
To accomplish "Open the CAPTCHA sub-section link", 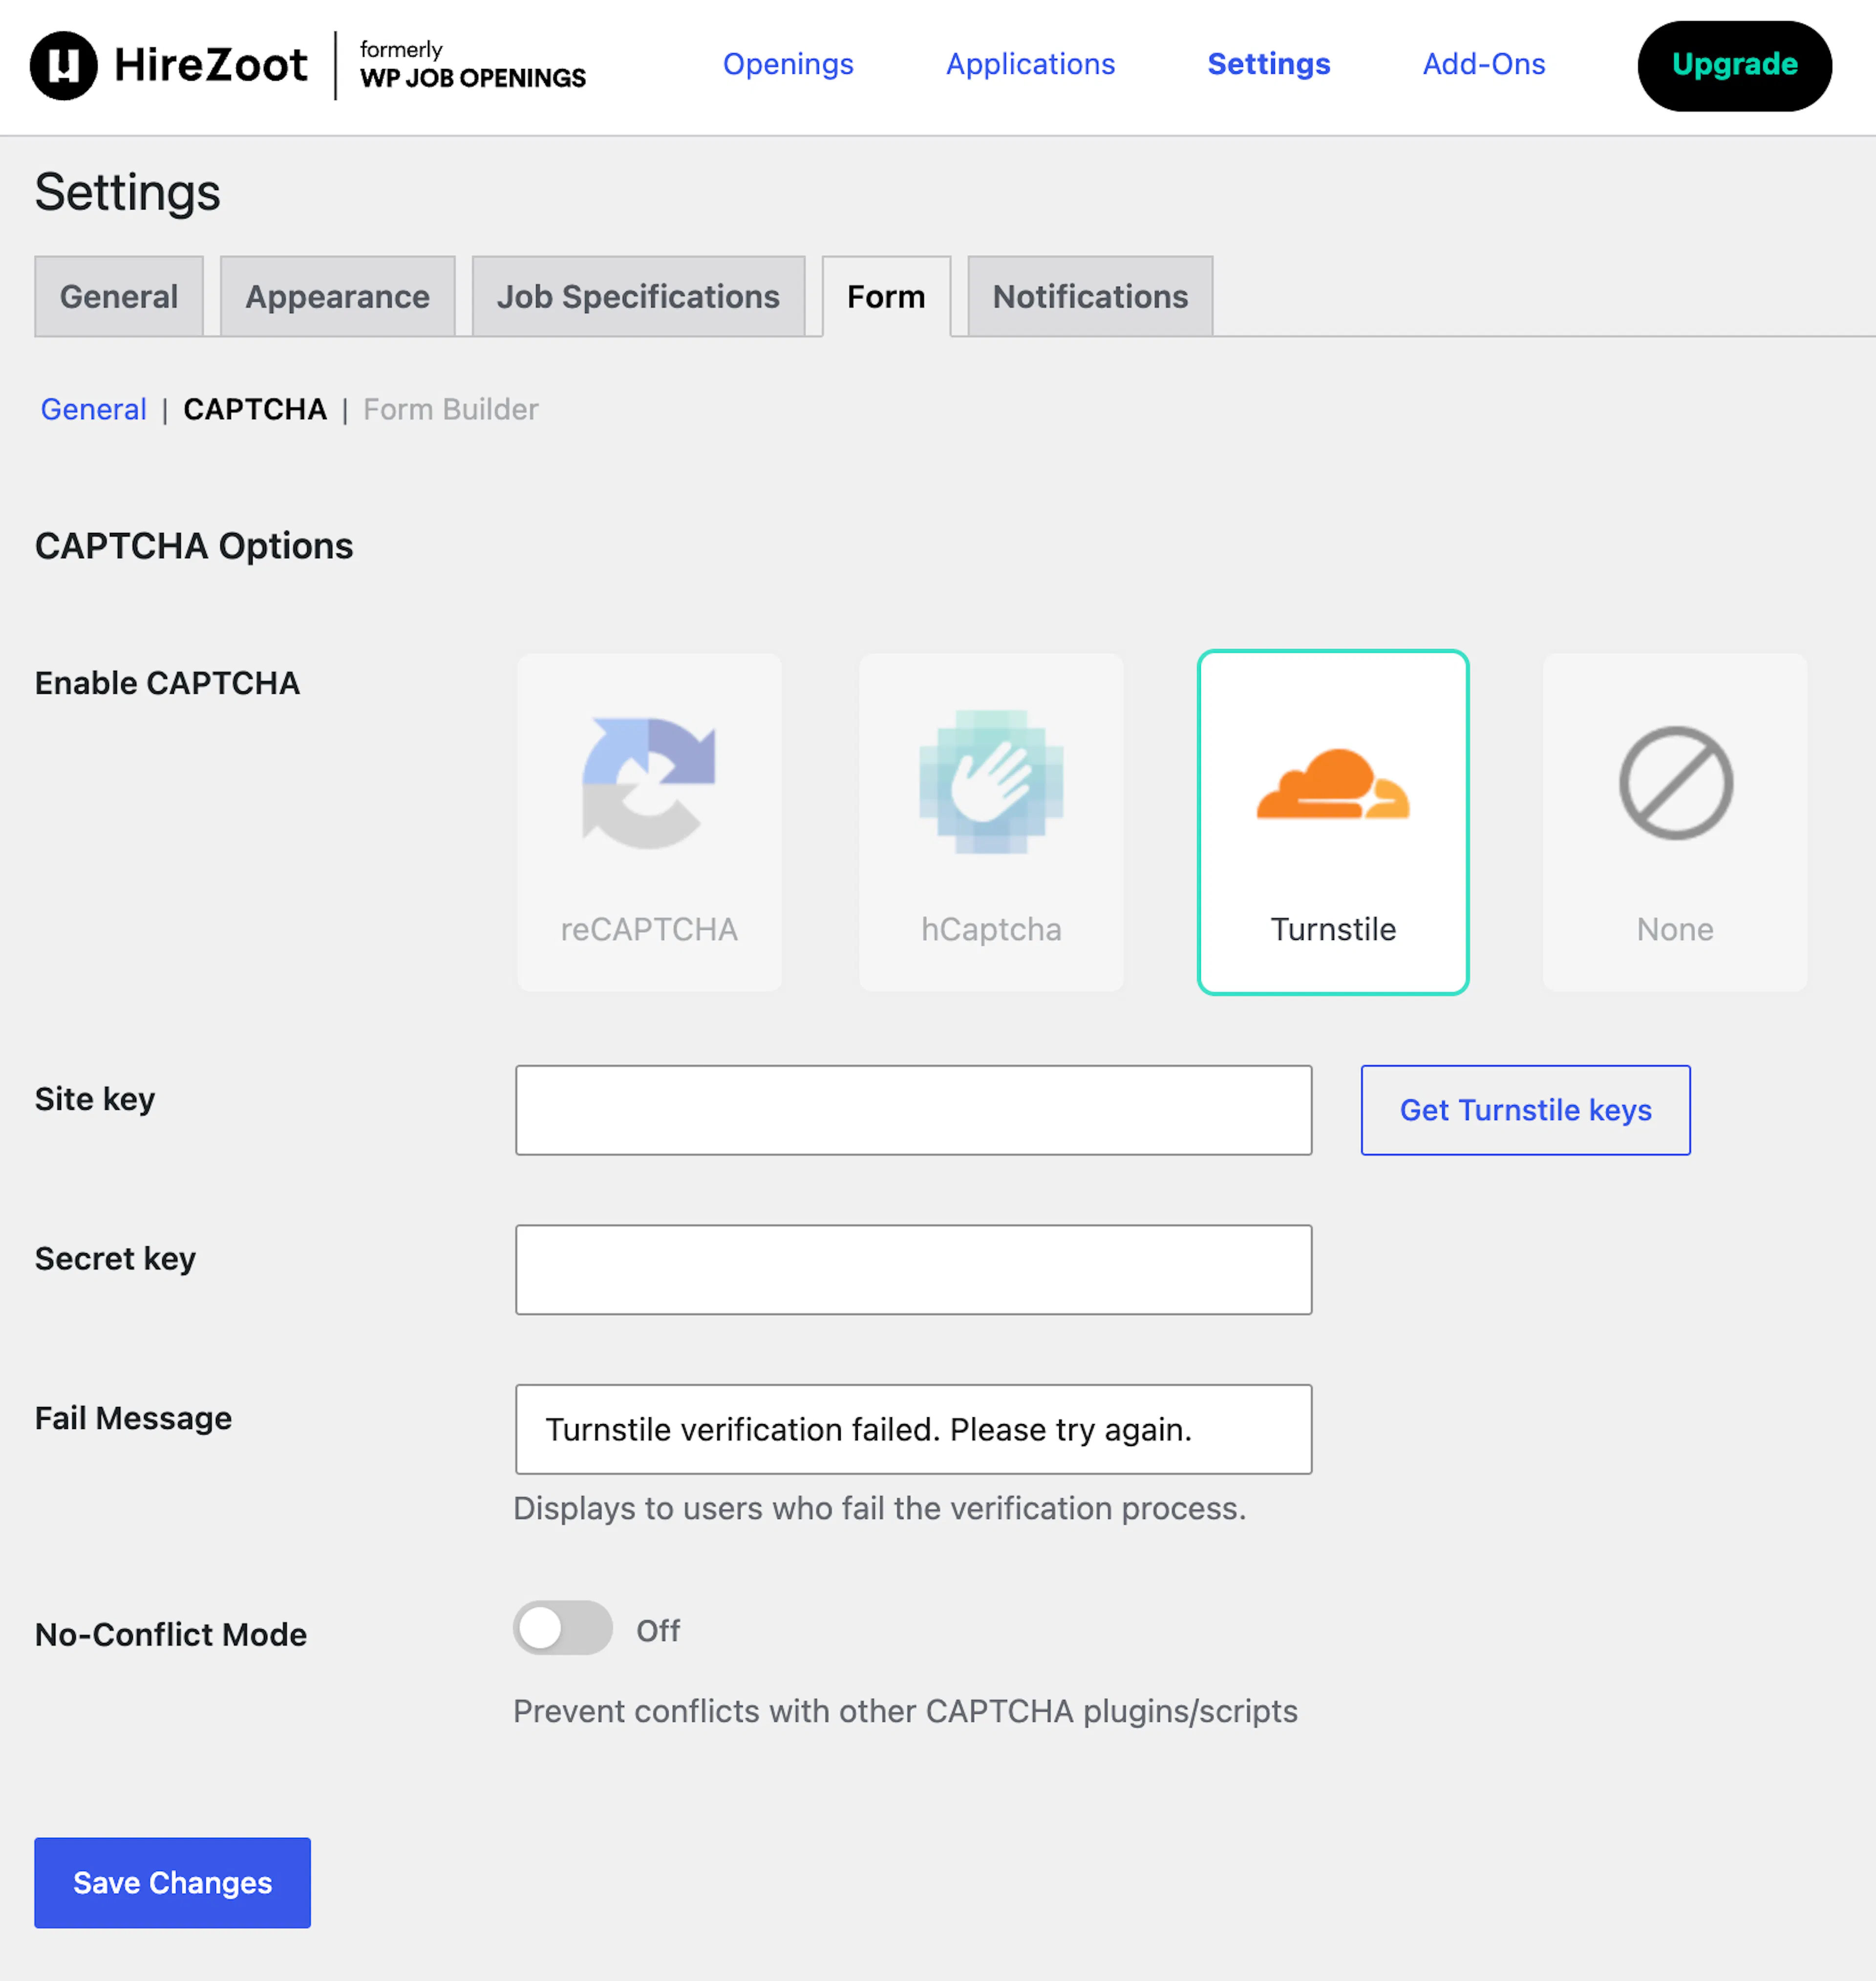I will 255,410.
